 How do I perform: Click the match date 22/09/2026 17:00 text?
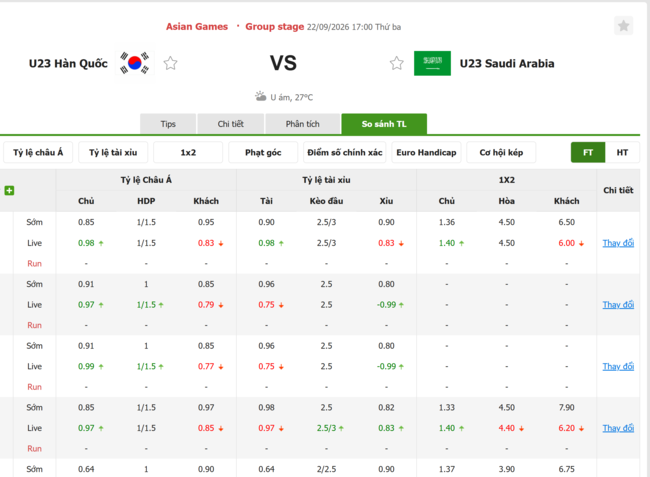[x=340, y=27]
